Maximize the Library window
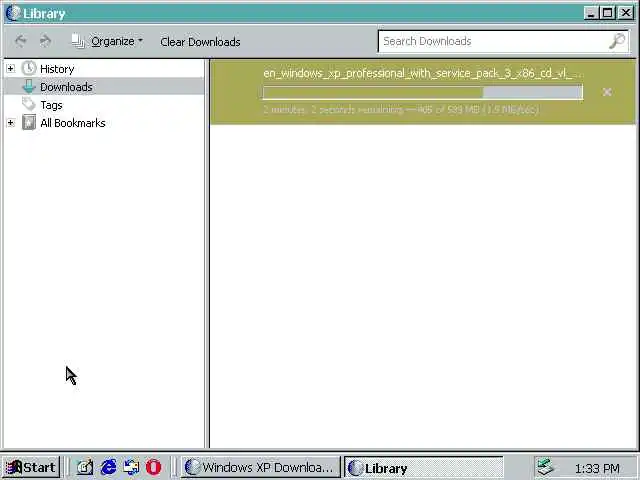This screenshot has height=480, width=640. tap(608, 13)
